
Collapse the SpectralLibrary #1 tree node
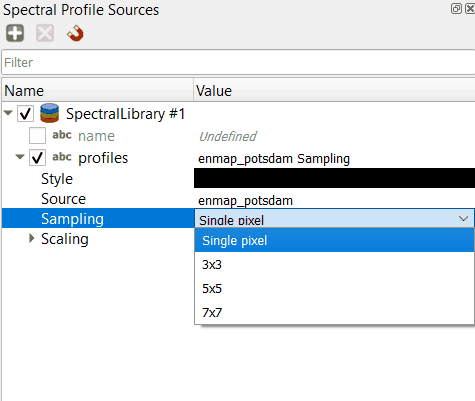[8, 113]
